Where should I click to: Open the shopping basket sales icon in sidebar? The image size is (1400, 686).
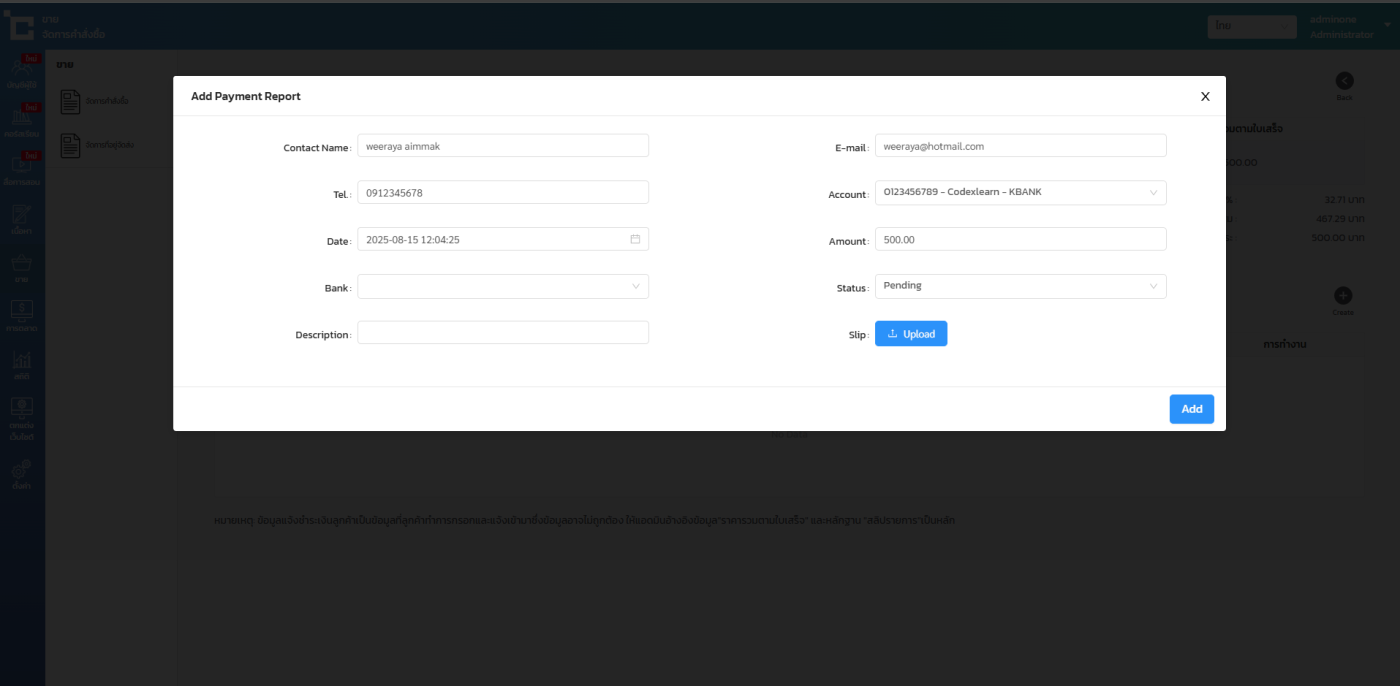(x=21, y=264)
